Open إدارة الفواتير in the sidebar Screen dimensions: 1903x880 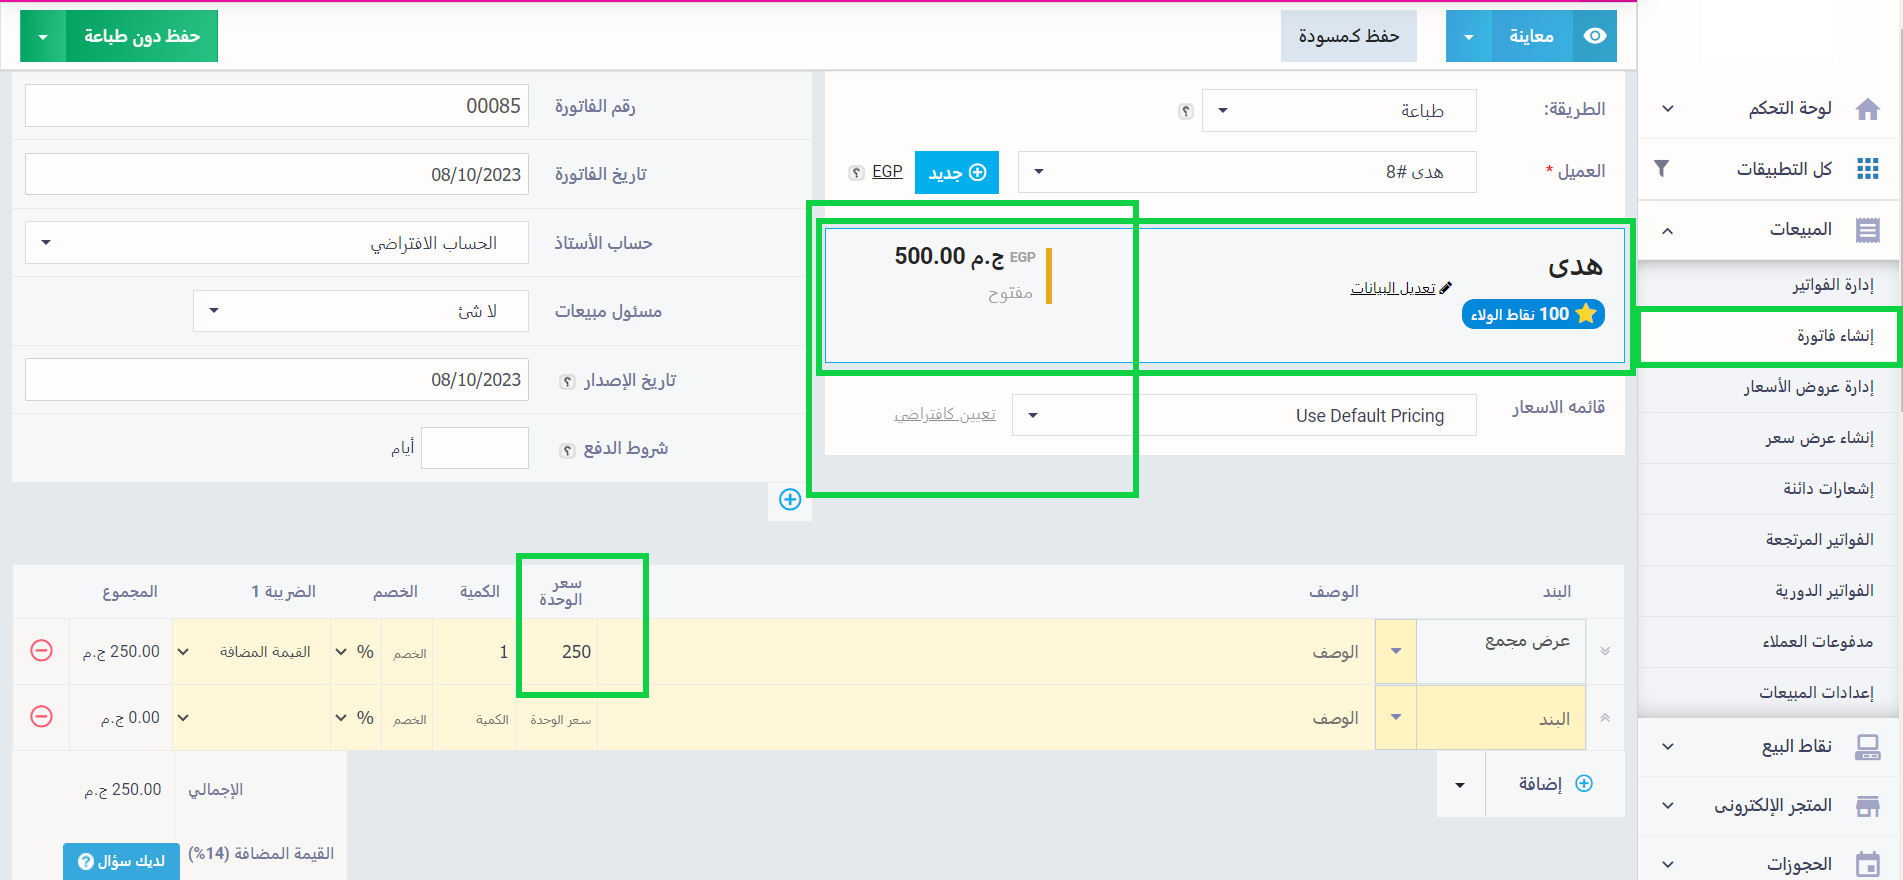pos(1832,285)
